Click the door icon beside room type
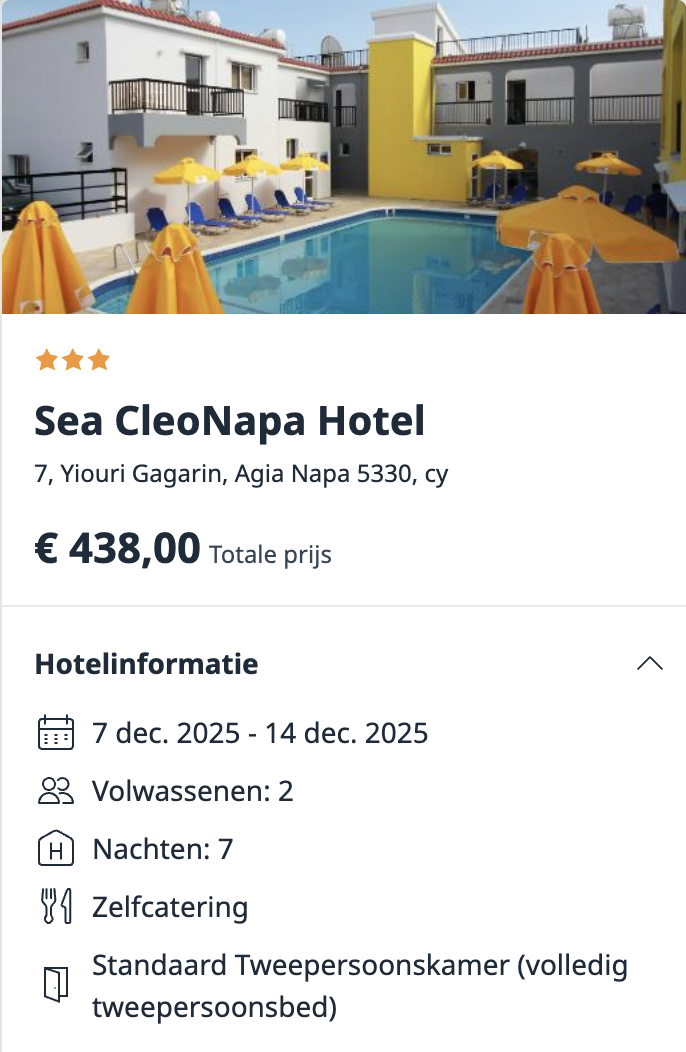 tap(55, 985)
